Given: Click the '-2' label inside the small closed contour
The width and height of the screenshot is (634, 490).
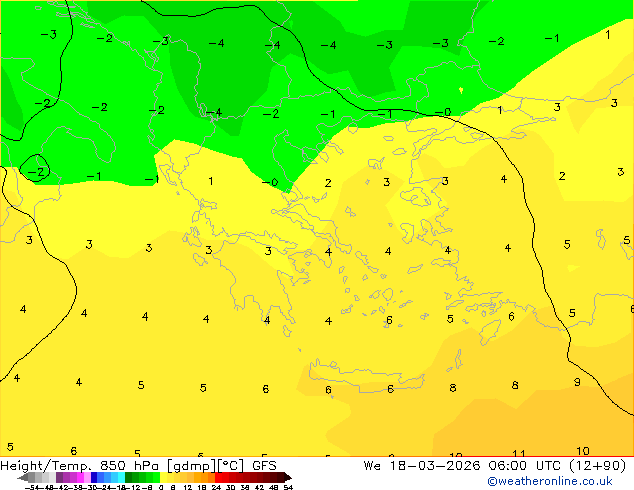Looking at the screenshot, I should coord(36,172).
